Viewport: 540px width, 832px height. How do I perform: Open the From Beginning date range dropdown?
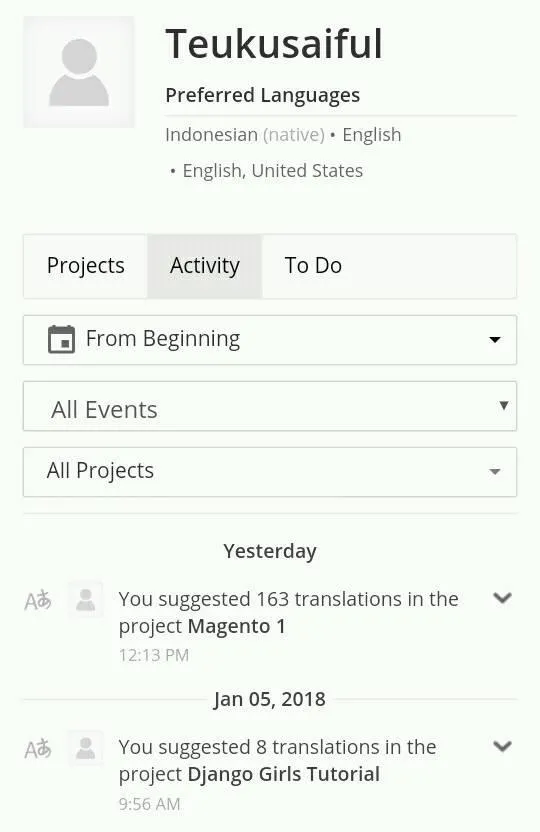[x=270, y=340]
